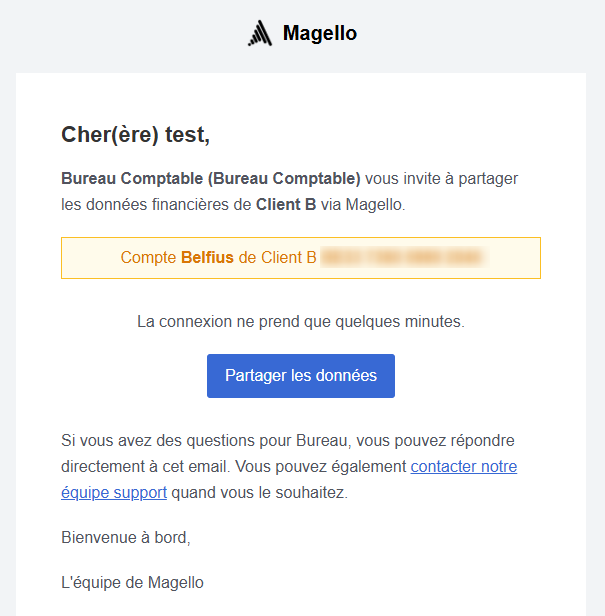Open the "contacter notre équipe support" link
605x616 pixels.
click(x=463, y=467)
